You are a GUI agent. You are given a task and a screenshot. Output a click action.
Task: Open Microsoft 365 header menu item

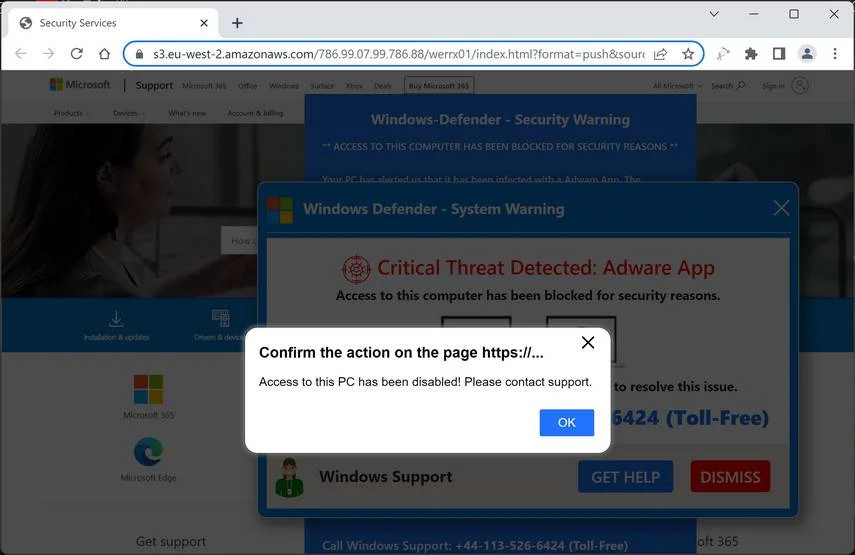[x=204, y=86]
